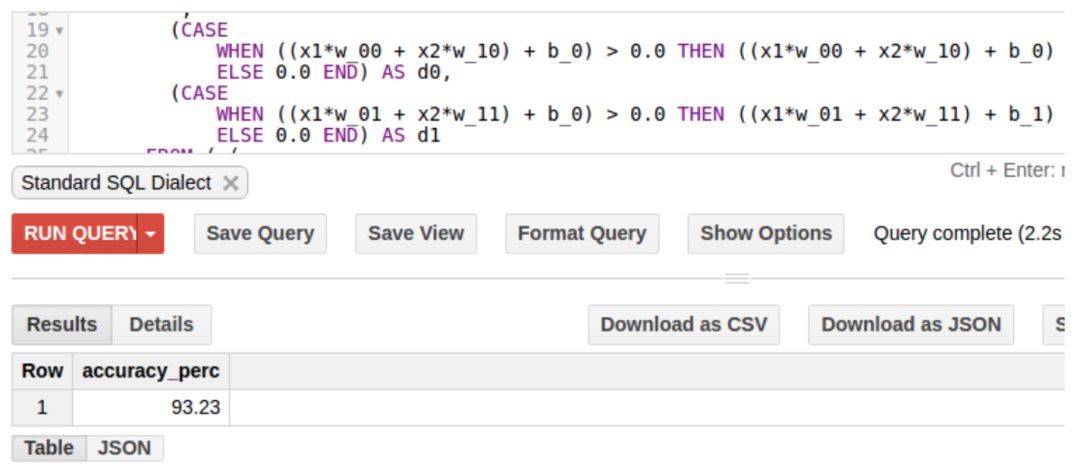Collapse the CASE block at line 19

60,30
